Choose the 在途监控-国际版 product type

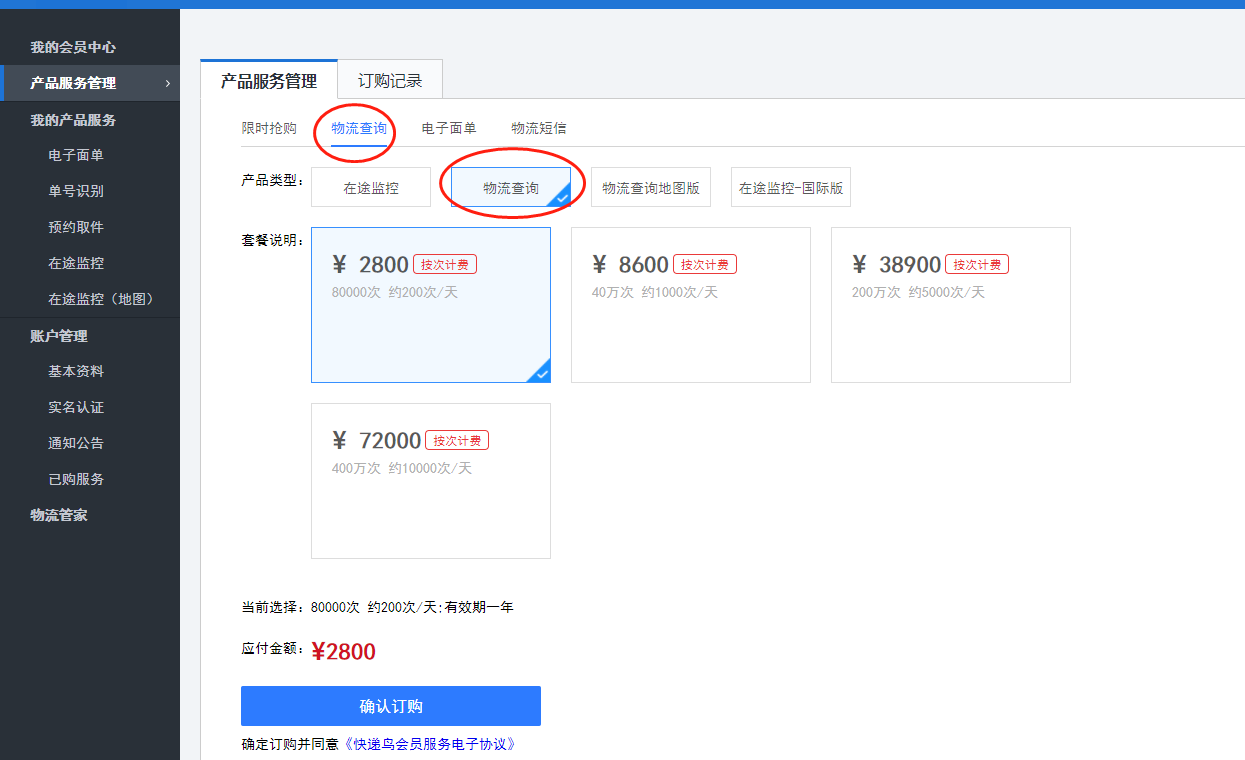click(x=791, y=188)
